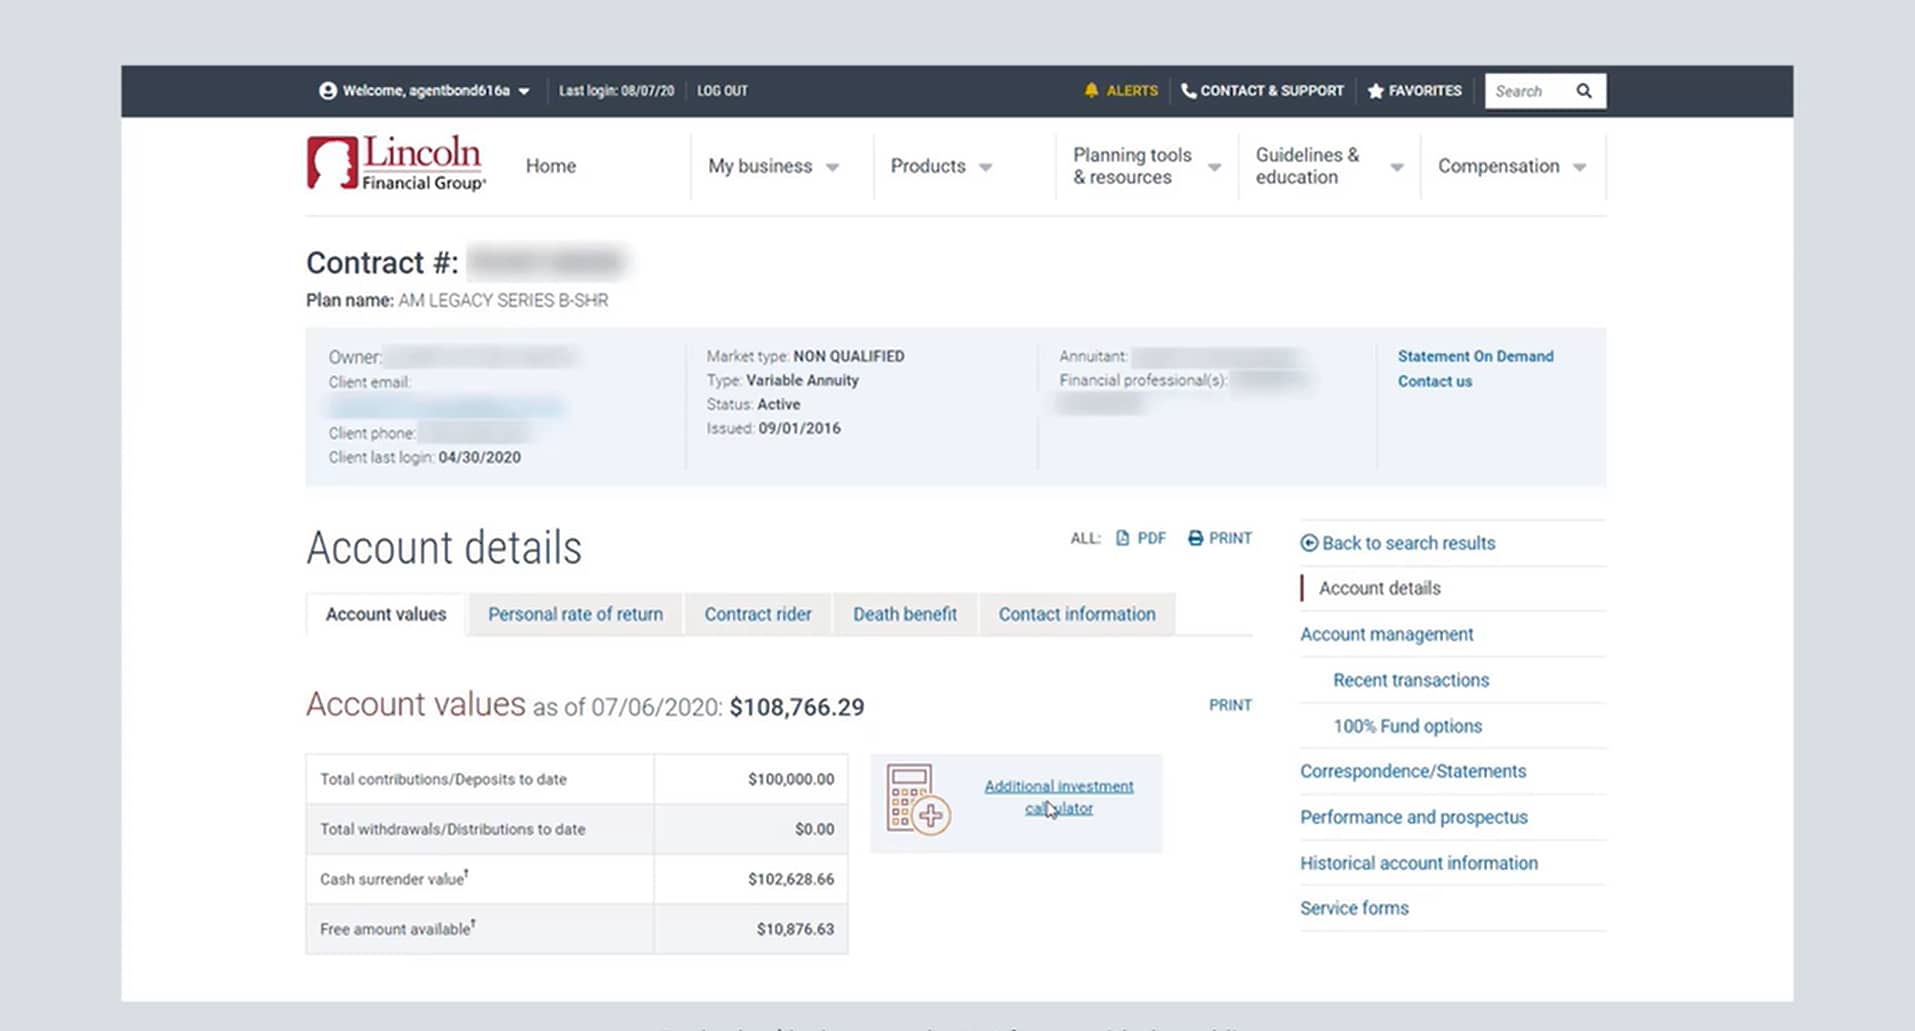The height and width of the screenshot is (1031, 1915).
Task: Open Recent transactions in the sidebar
Action: 1411,680
